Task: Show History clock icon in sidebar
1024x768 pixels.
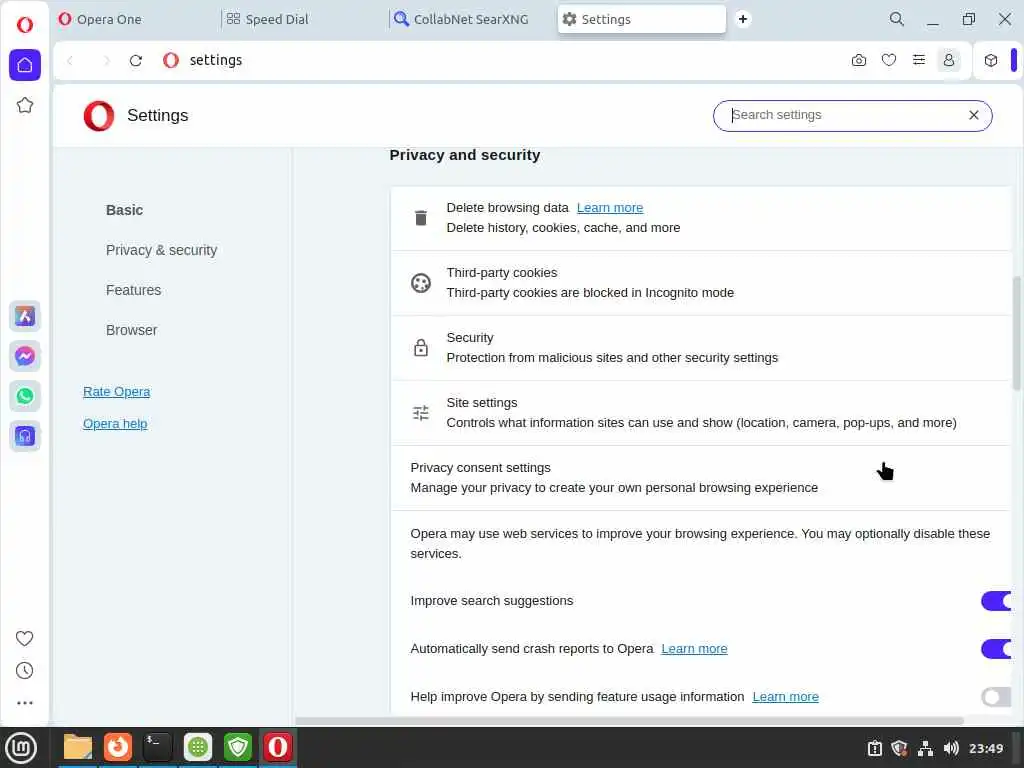Action: click(24, 671)
